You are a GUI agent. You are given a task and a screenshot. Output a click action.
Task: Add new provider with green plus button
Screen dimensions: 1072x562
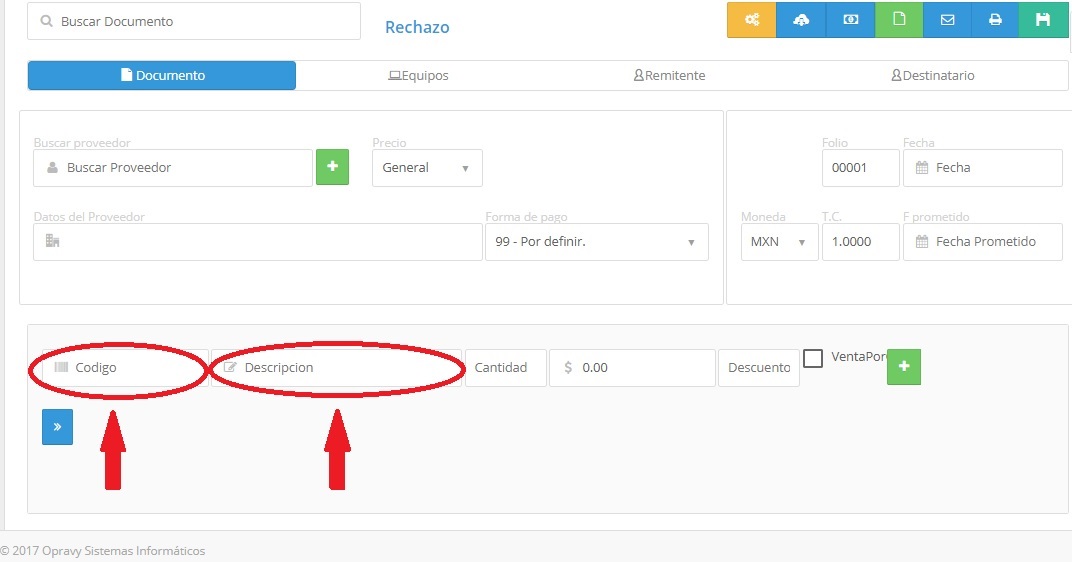click(x=332, y=167)
